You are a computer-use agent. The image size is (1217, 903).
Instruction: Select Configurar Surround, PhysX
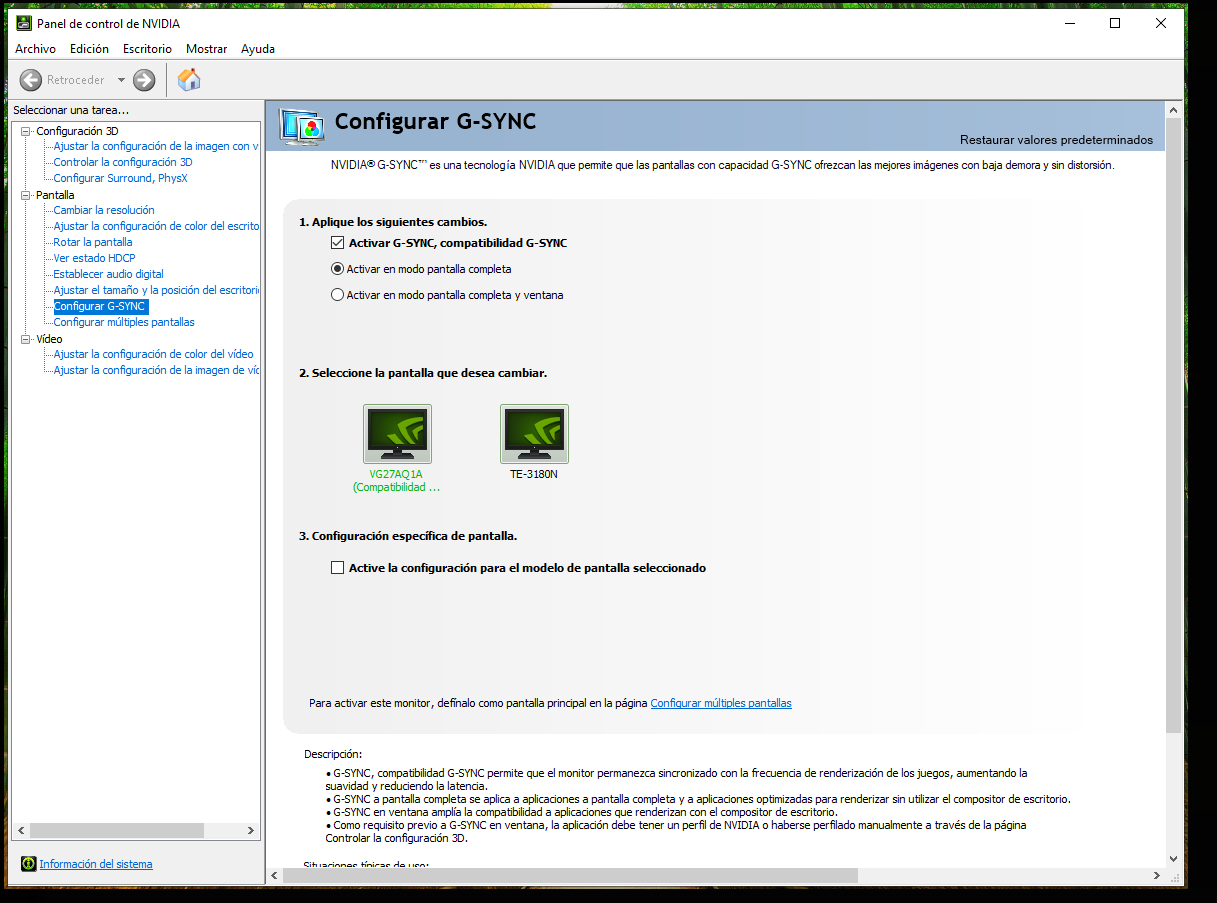point(120,178)
